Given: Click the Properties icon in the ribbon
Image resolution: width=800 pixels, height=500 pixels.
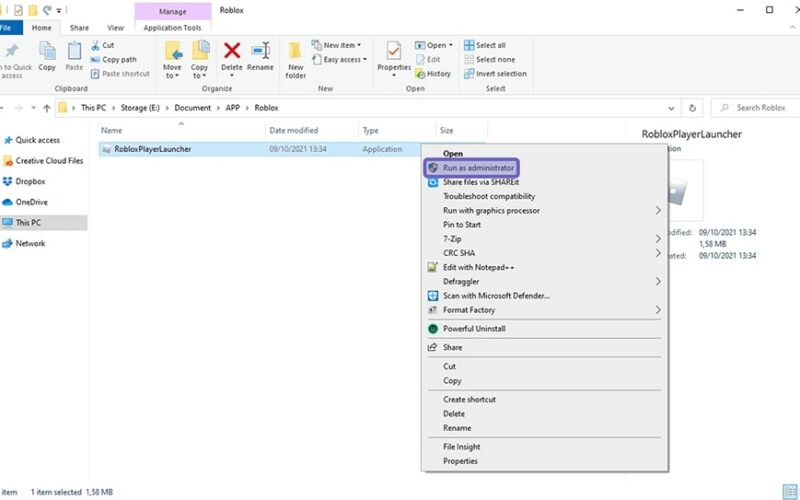Looking at the screenshot, I should click(394, 51).
